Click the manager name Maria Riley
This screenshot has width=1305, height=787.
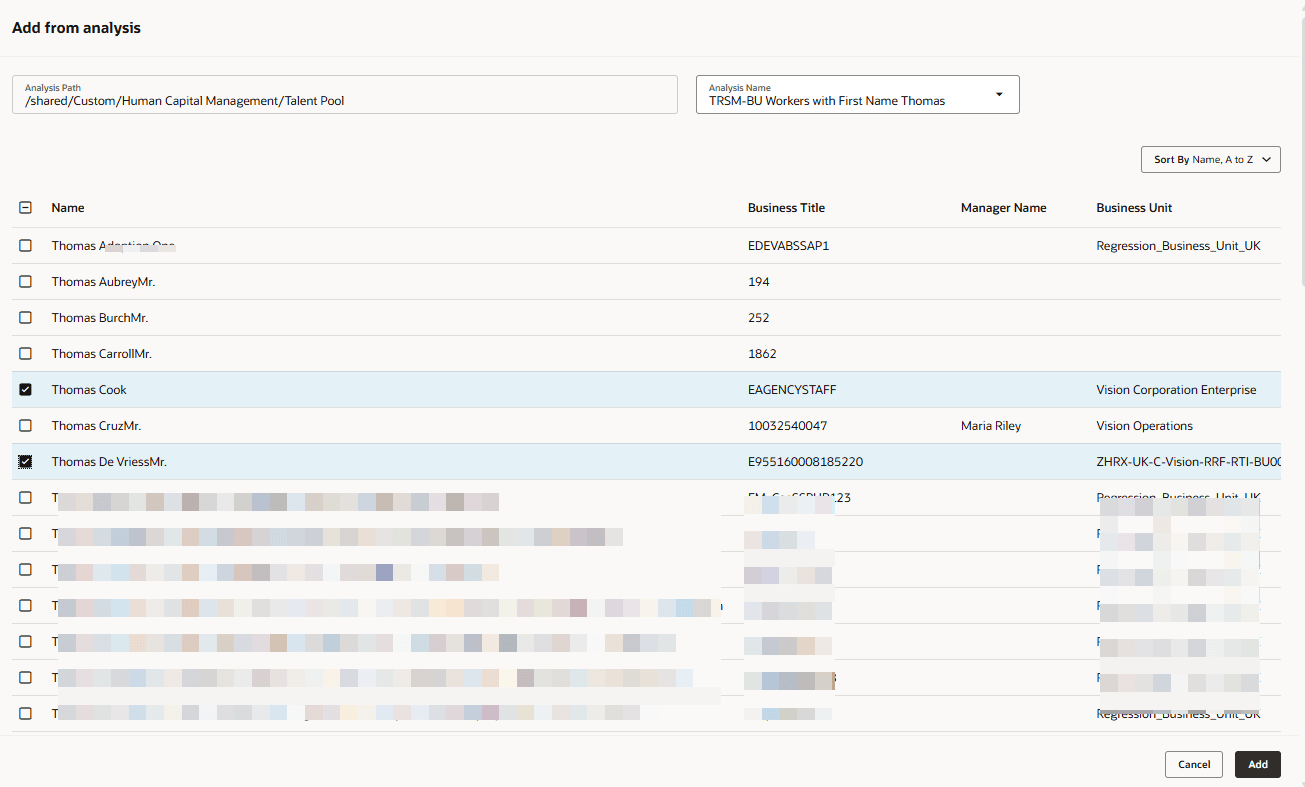pyautogui.click(x=991, y=426)
